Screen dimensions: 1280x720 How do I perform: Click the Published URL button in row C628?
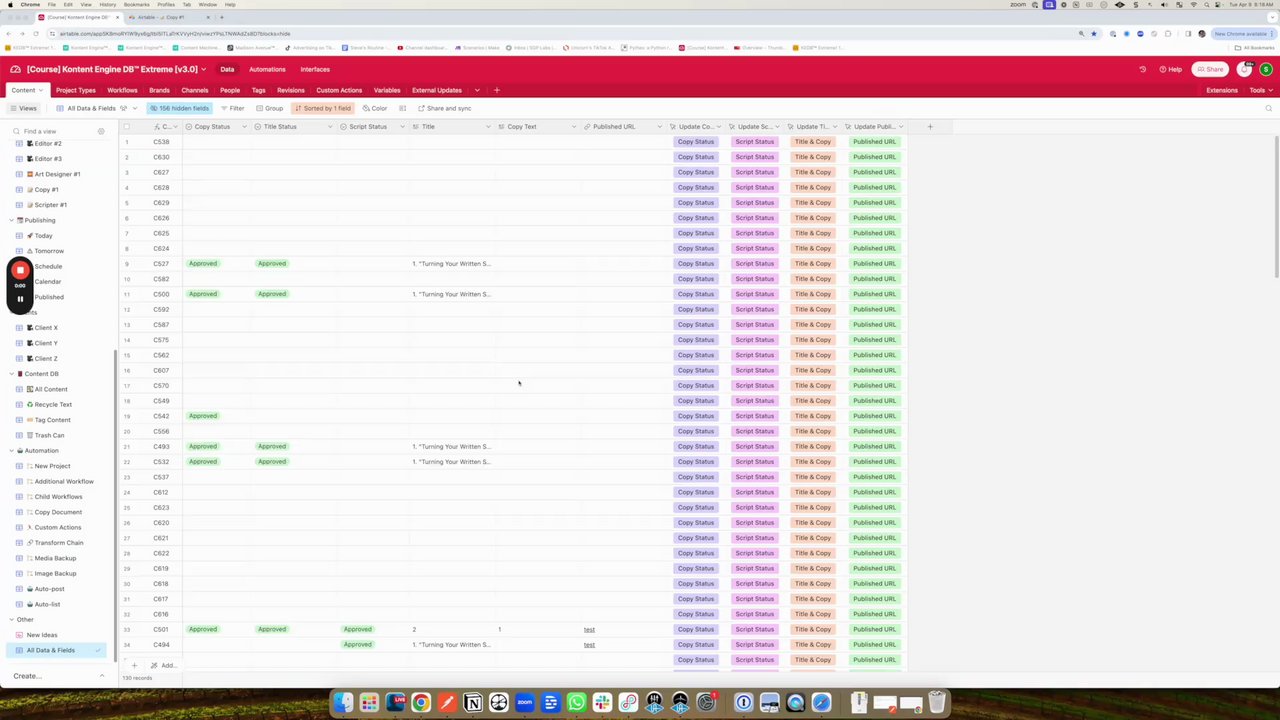coord(874,187)
